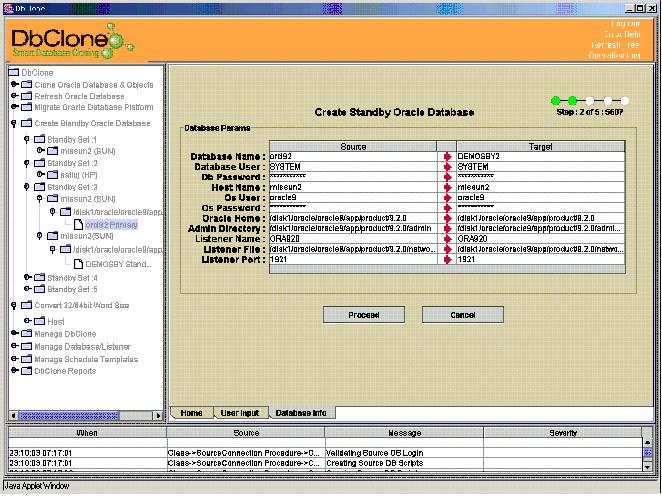Image resolution: width=662 pixels, height=496 pixels.
Task: Select Manage Database/Listener tree item
Action: (x=82, y=347)
